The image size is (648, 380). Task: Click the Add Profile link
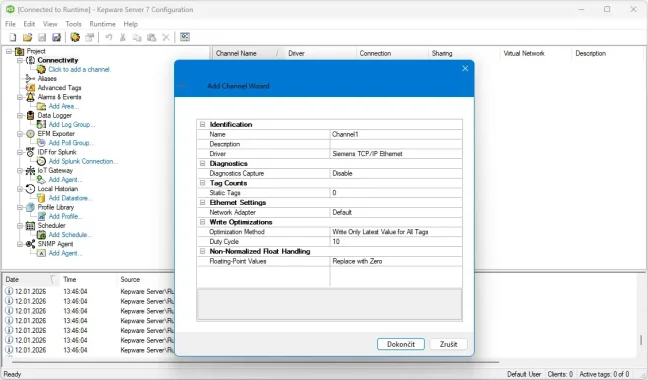tap(65, 216)
